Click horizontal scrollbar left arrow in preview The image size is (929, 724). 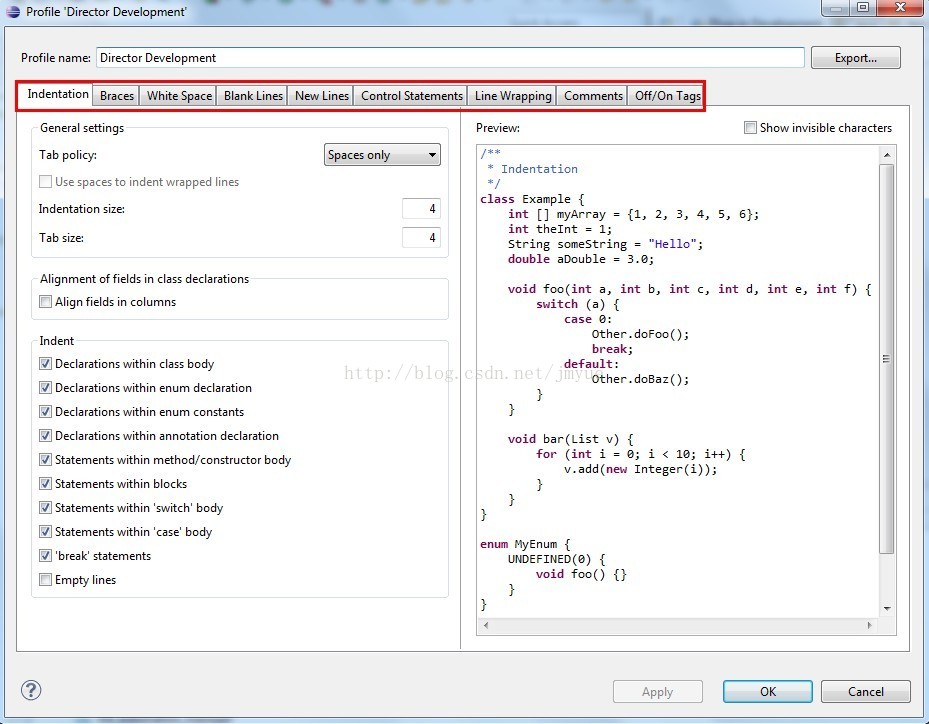pyautogui.click(x=486, y=625)
